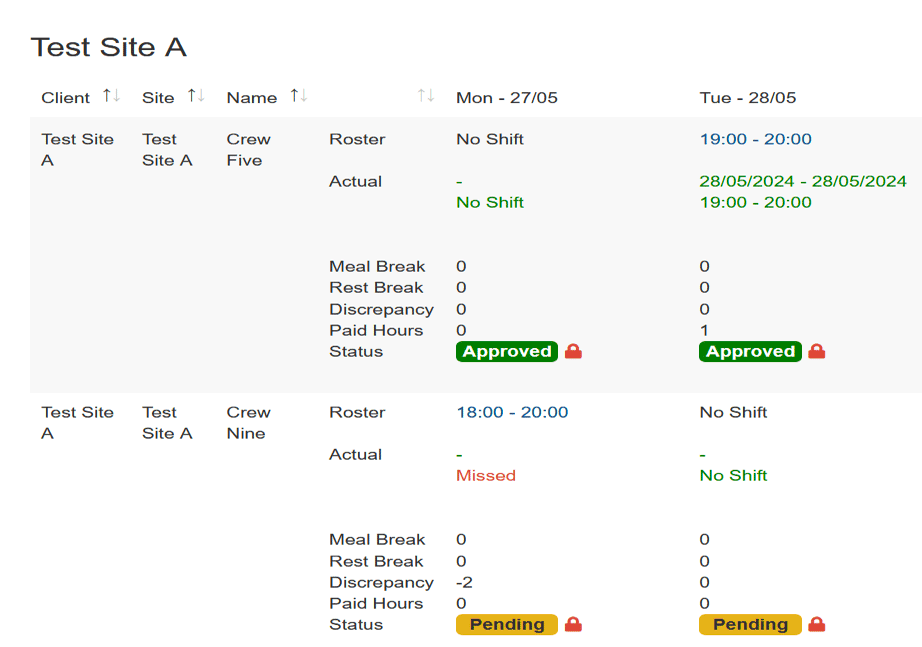Viewport: 922px width, 647px height.
Task: Open Crew Nine's Tuesday Pending status badge
Action: click(x=750, y=624)
